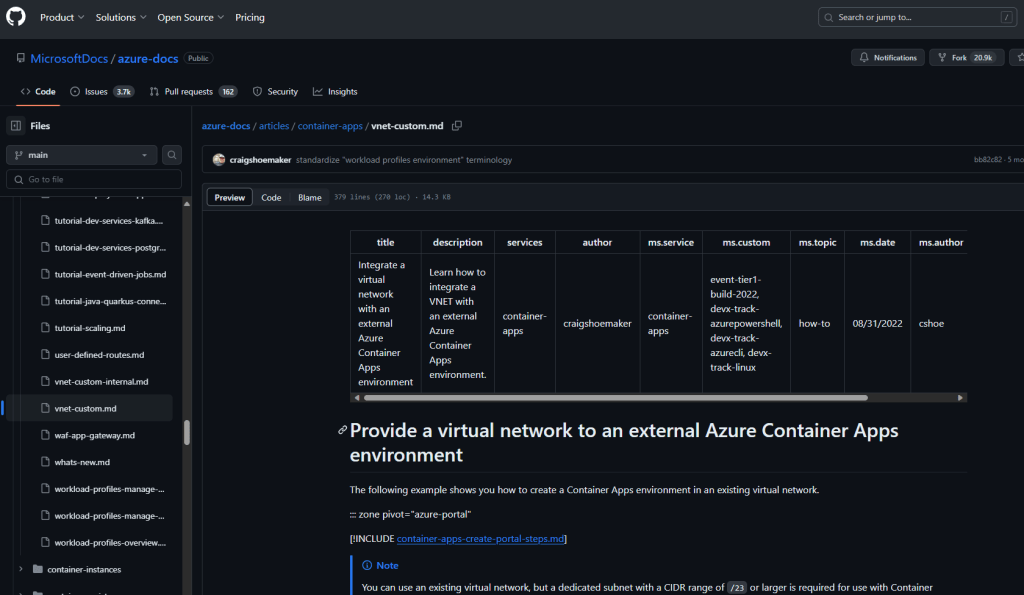
Task: Switch to Code view of the file
Action: click(271, 197)
